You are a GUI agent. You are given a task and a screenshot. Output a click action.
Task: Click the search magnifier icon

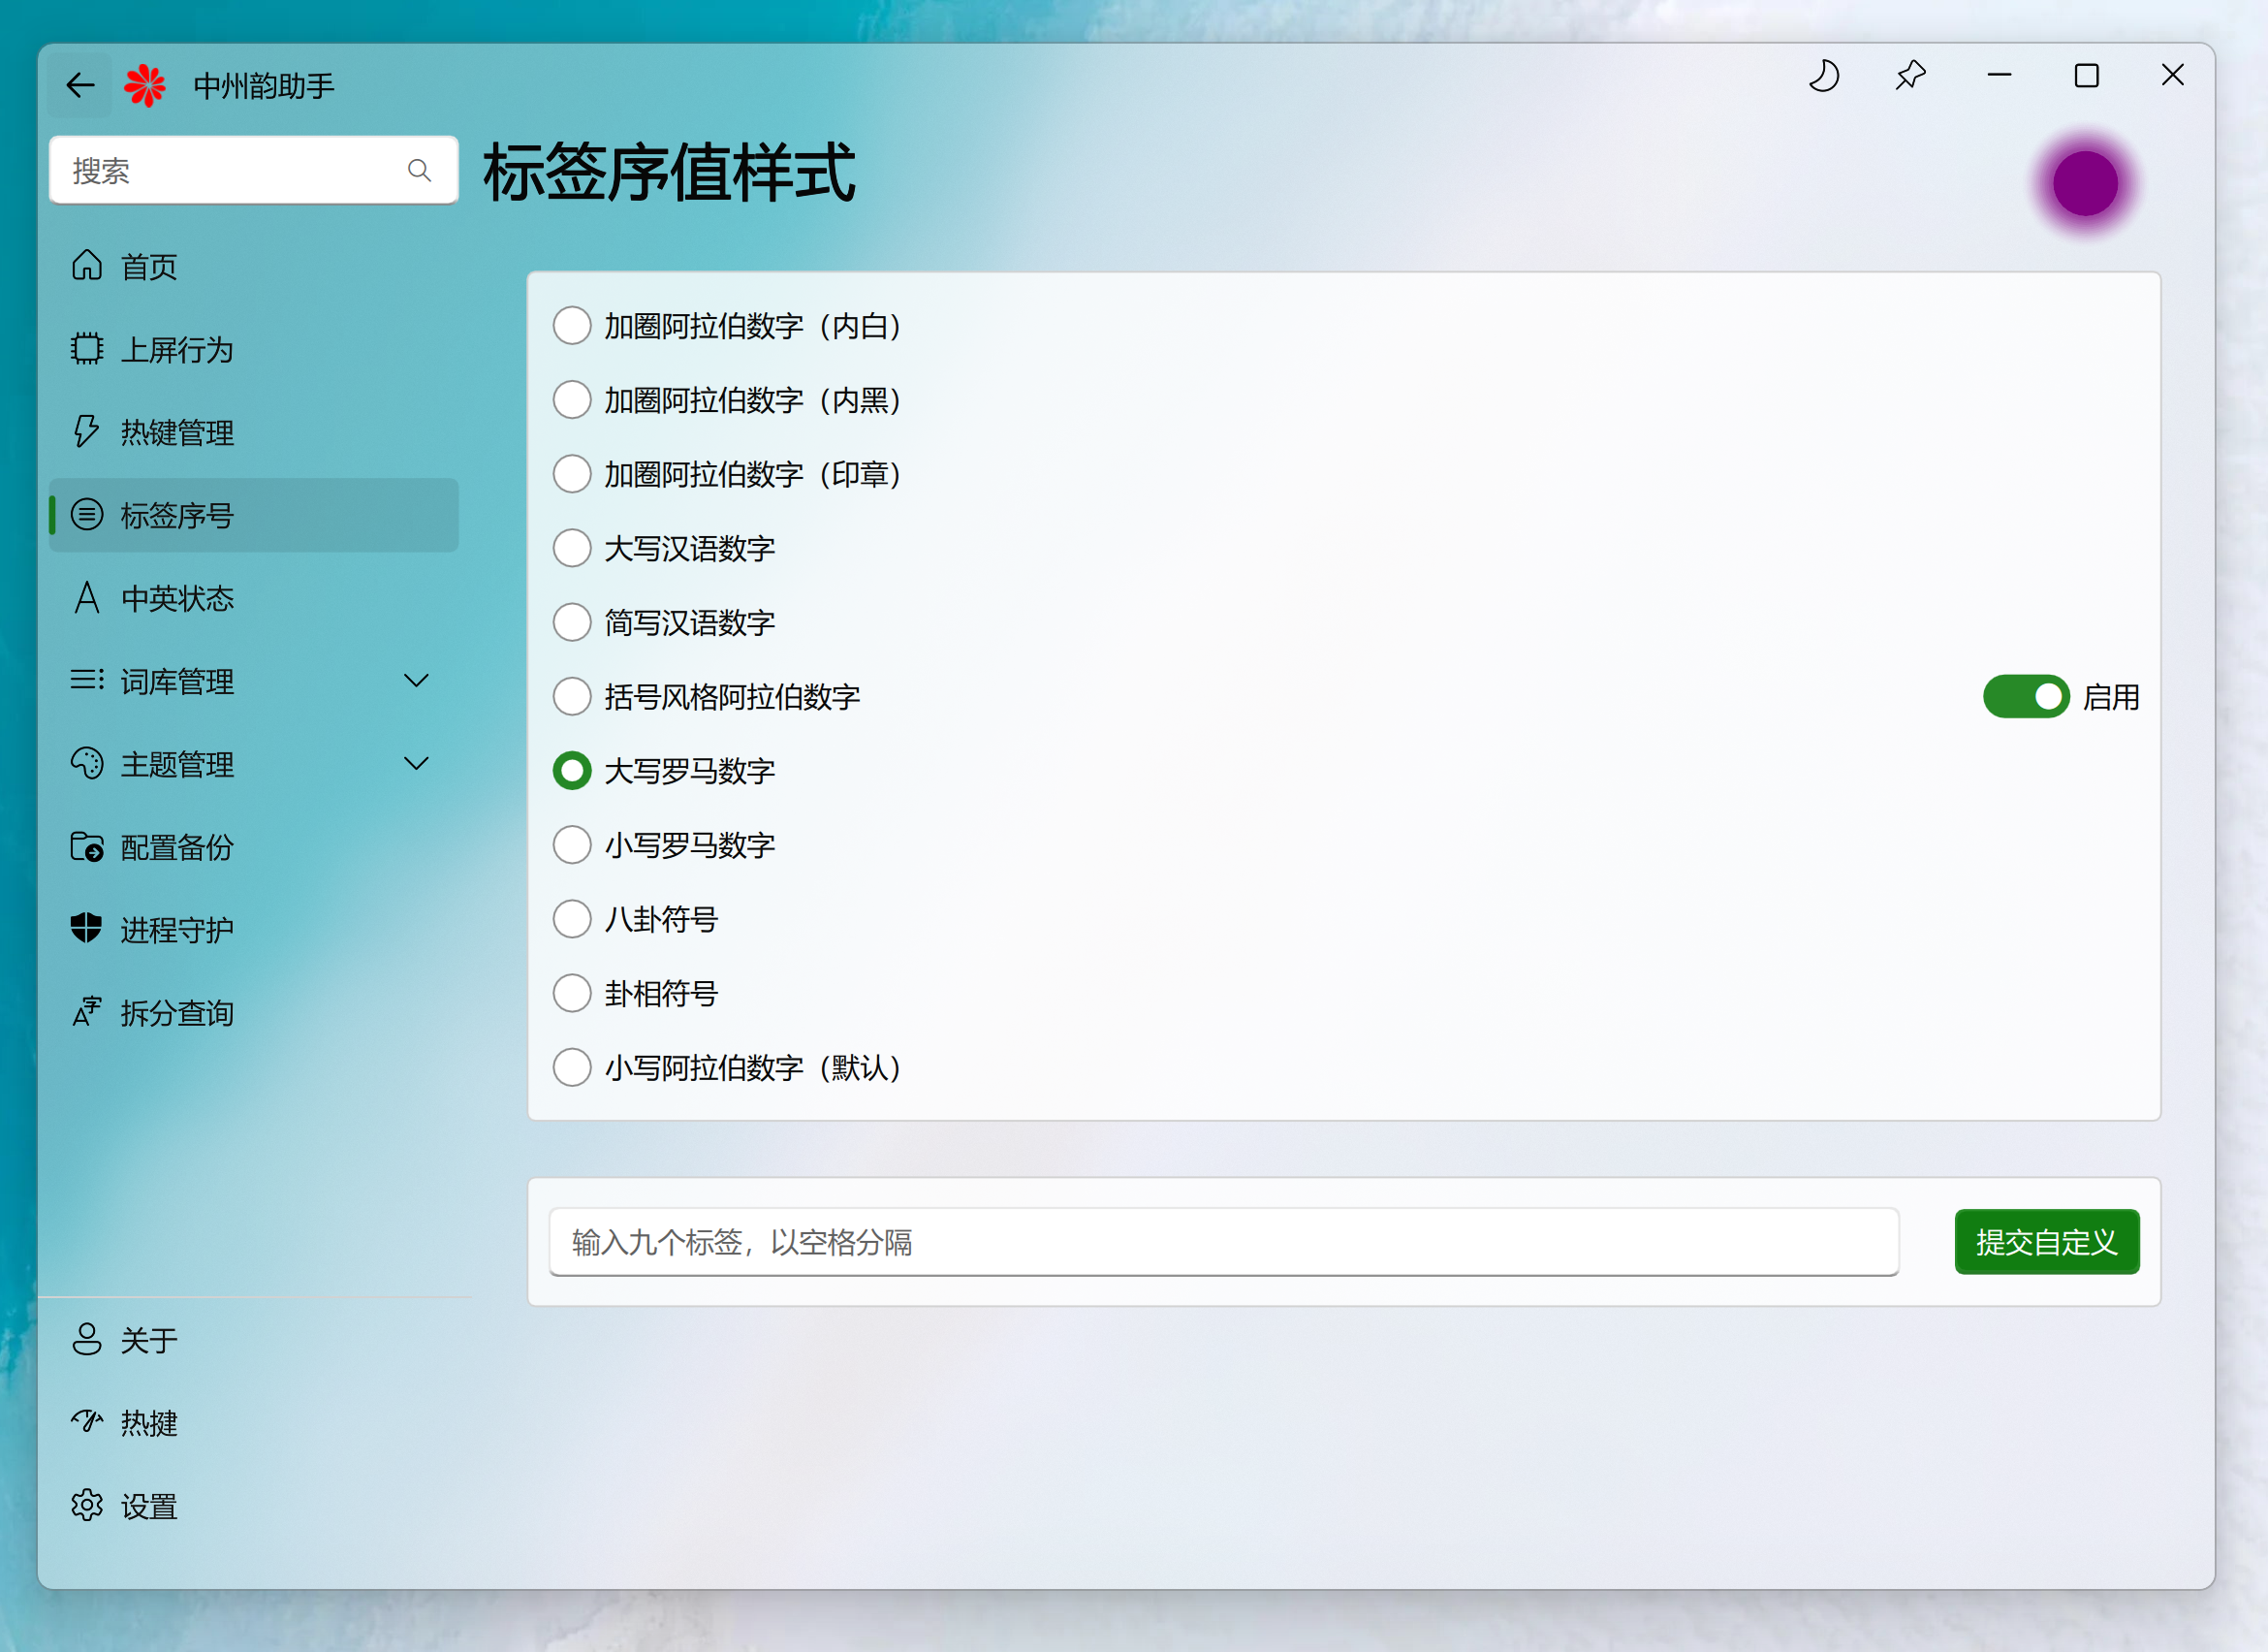click(x=419, y=171)
